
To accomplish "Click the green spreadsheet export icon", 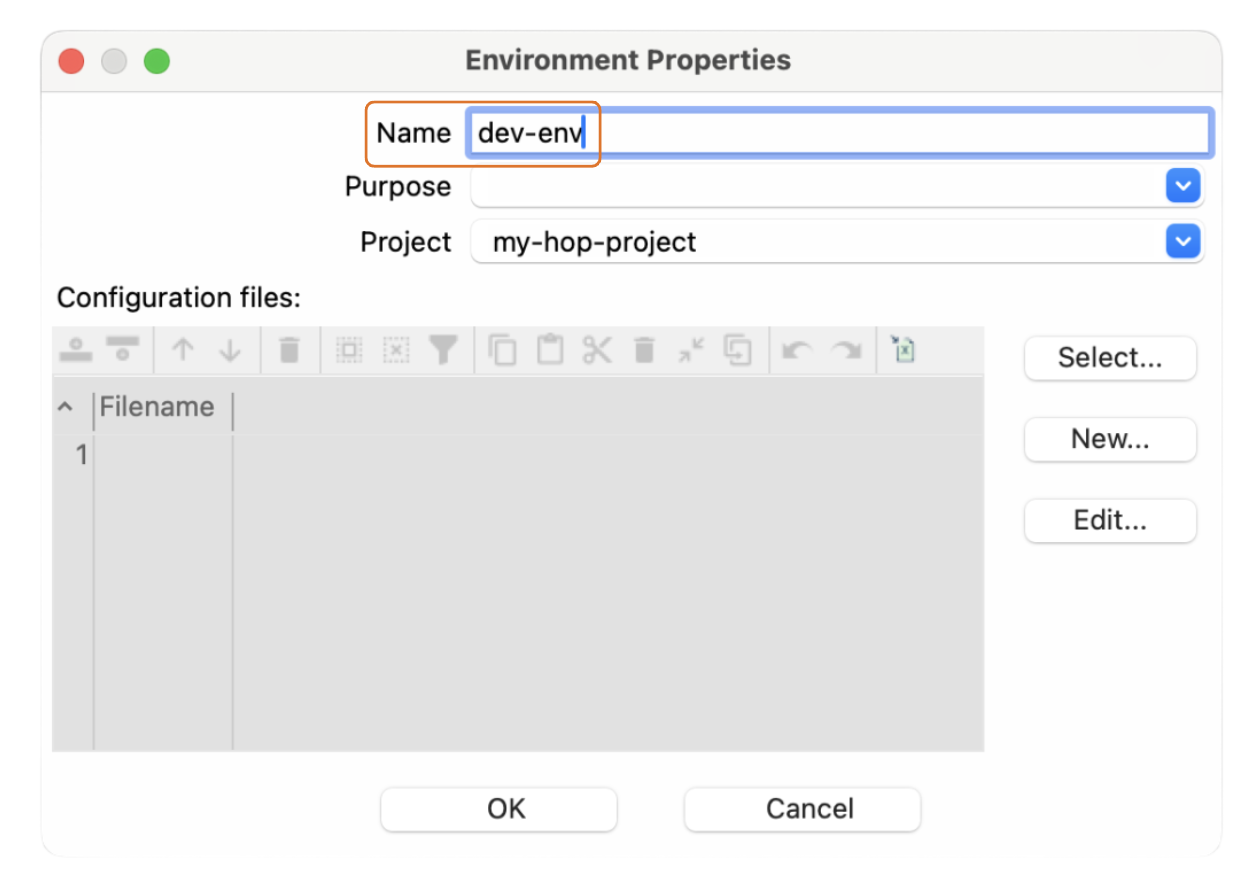I will [904, 349].
